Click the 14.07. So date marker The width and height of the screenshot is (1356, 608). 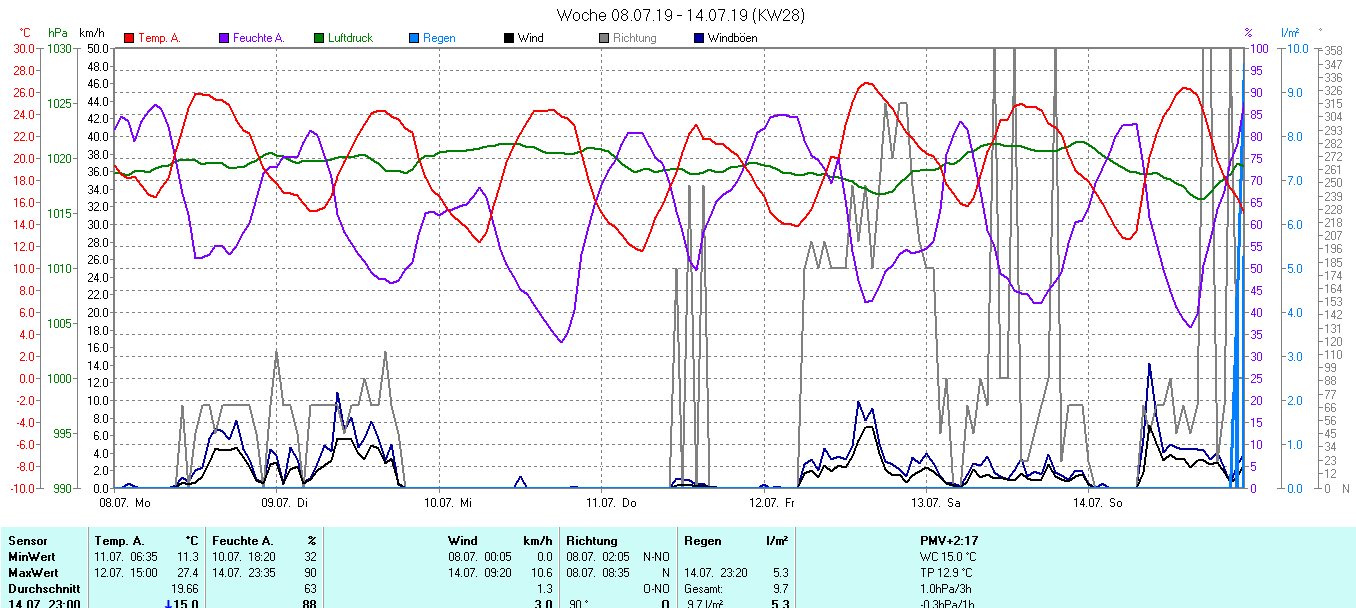click(x=1097, y=502)
